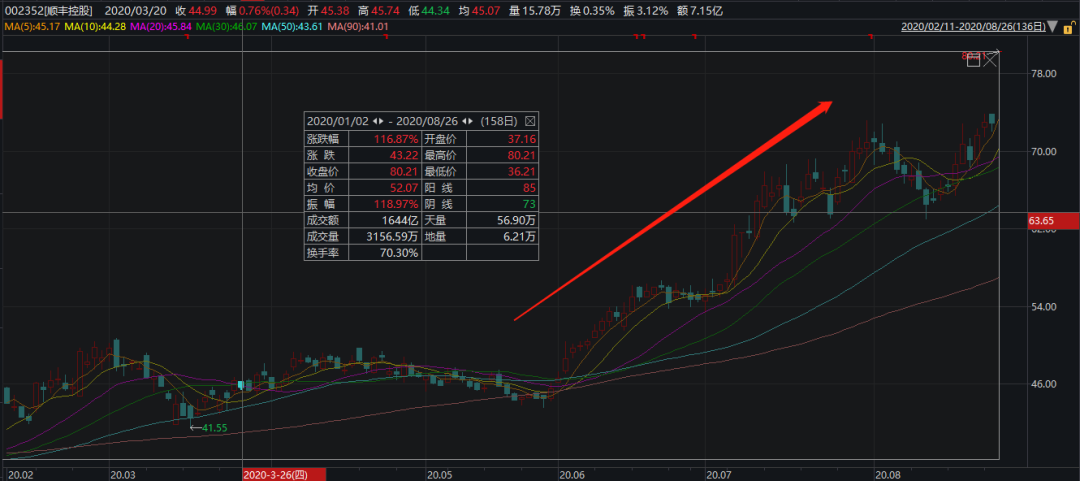The image size is (1080, 481).
Task: Click the 20.06 time axis label
Action: click(572, 475)
